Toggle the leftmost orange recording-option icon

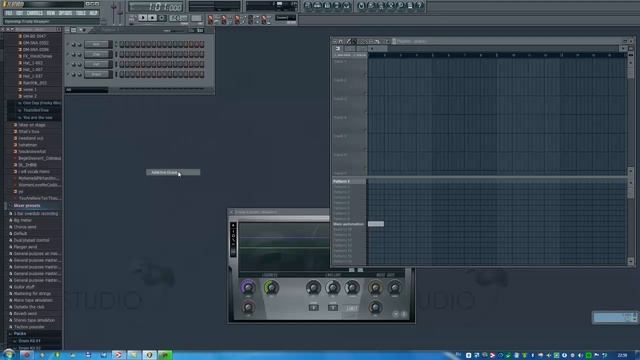pos(211,19)
